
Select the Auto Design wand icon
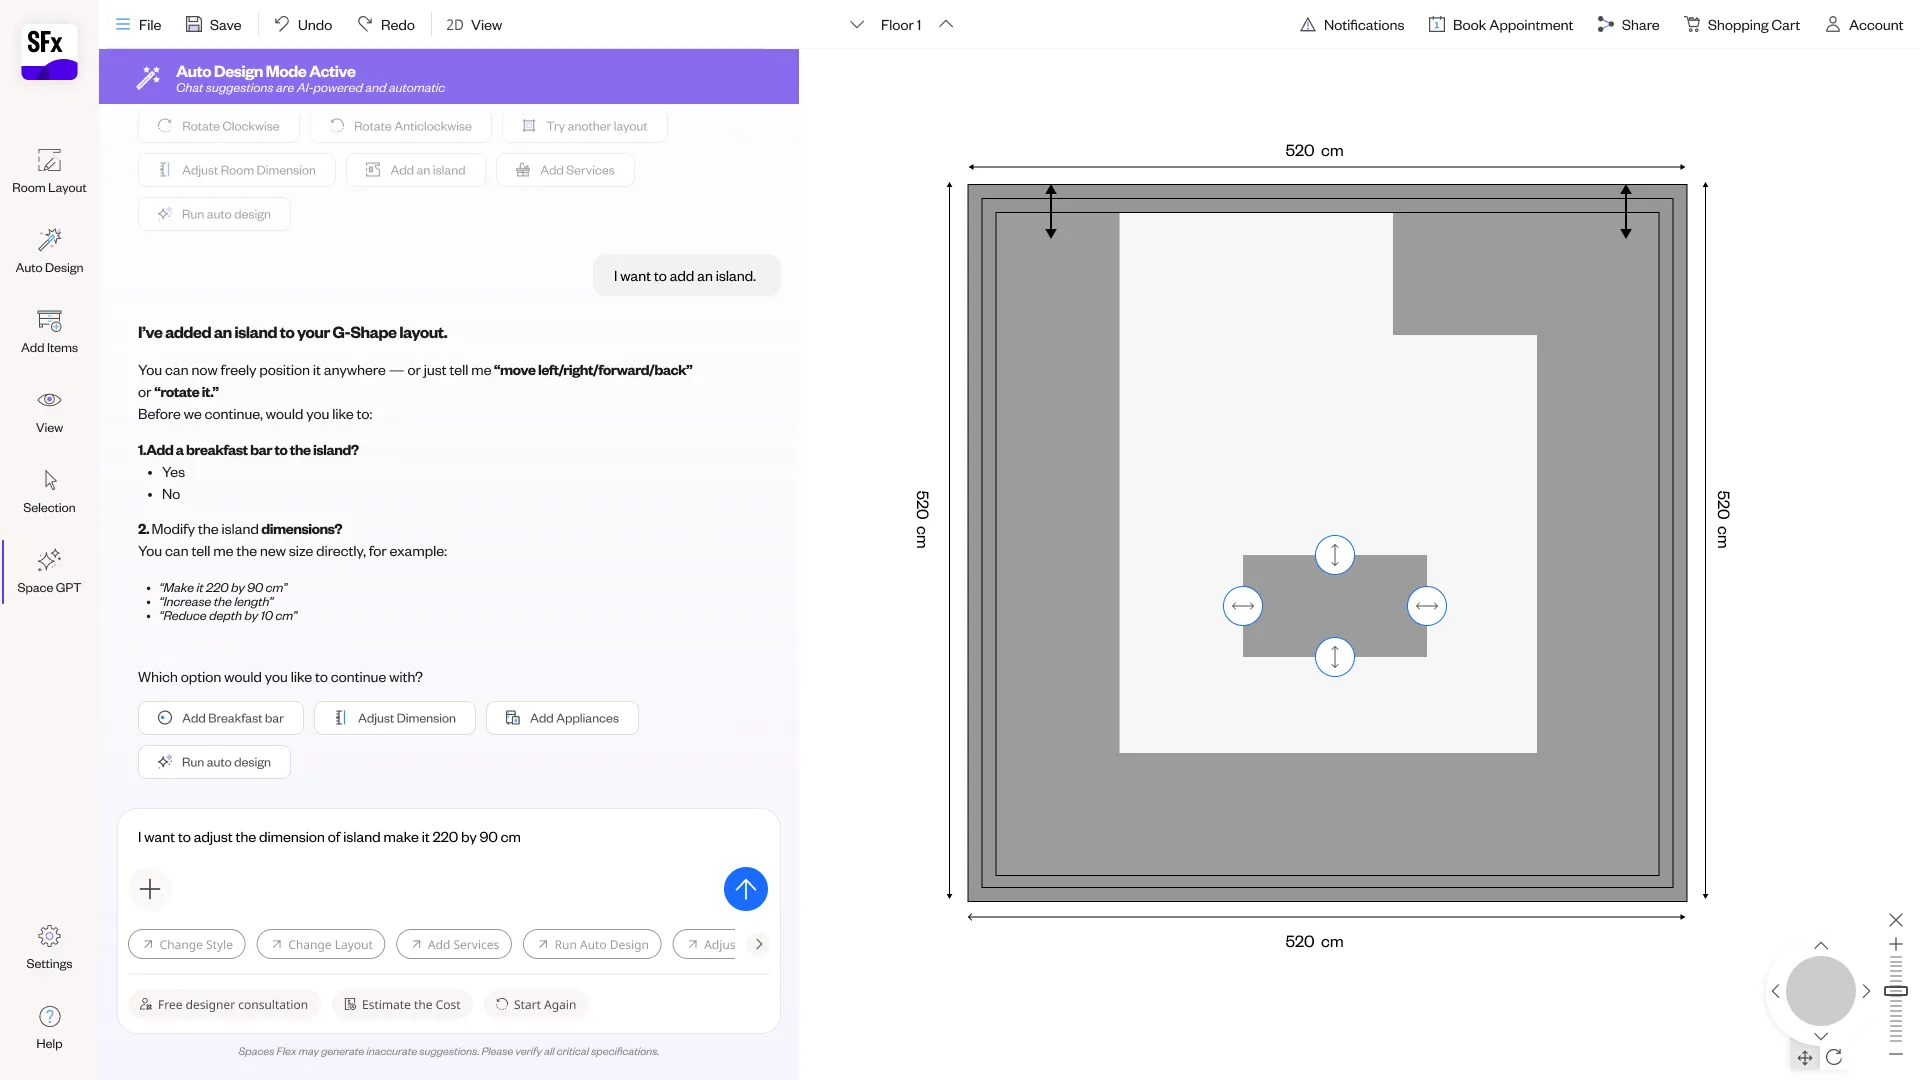coord(49,240)
